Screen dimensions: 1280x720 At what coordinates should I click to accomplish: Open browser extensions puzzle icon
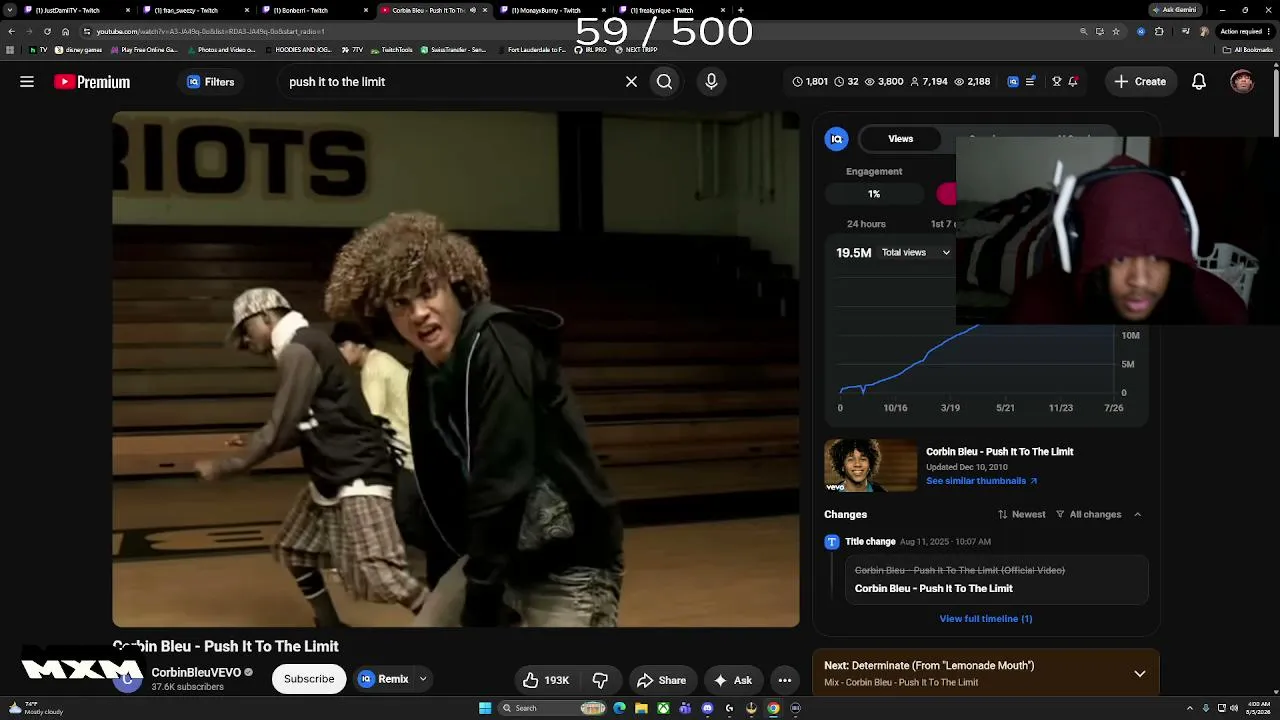(x=1159, y=31)
